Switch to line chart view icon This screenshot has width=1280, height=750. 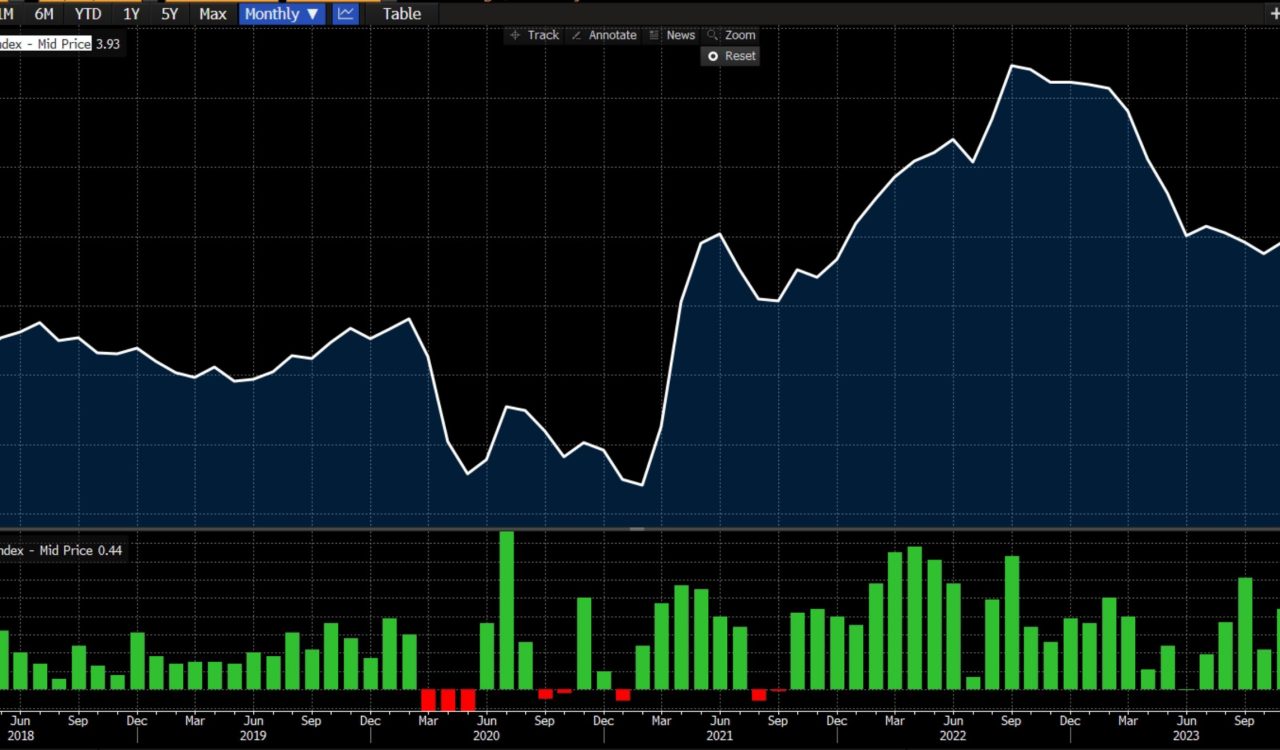[346, 14]
